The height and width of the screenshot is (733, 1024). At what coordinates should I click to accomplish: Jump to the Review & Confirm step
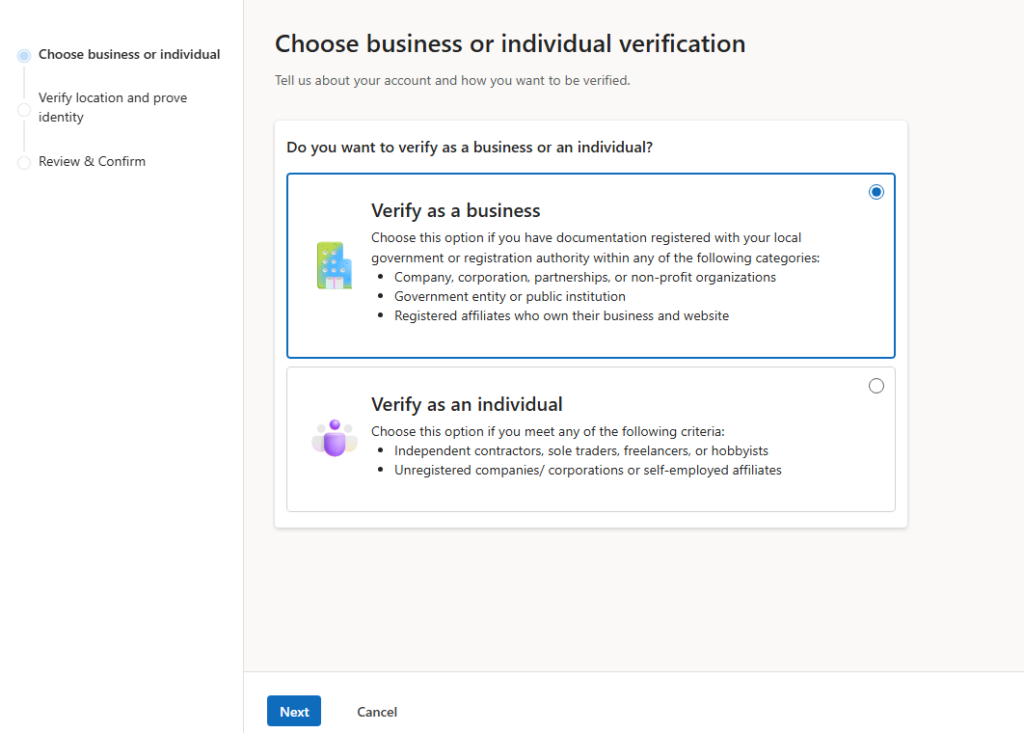(x=92, y=161)
